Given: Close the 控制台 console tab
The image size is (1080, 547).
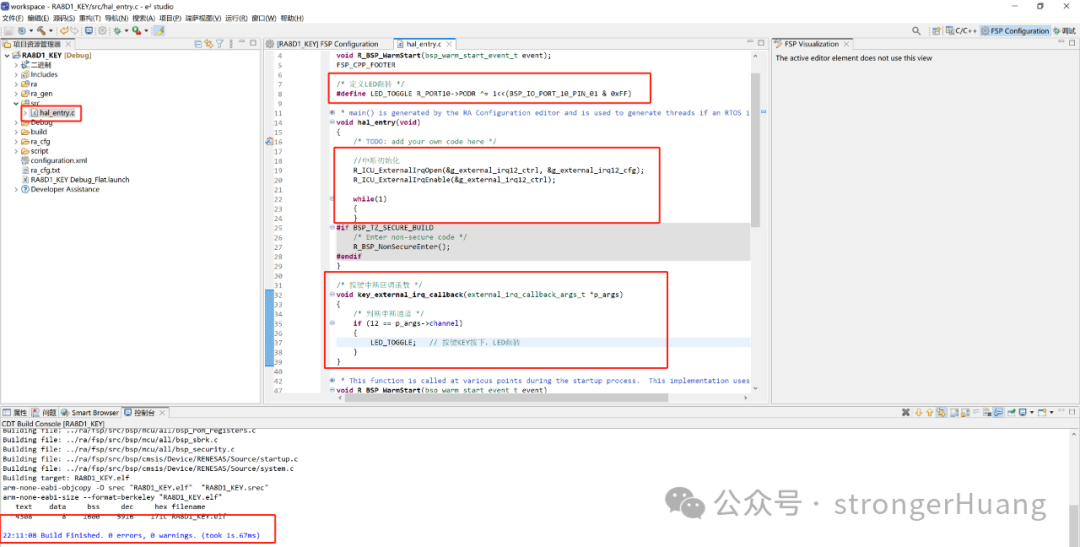Looking at the screenshot, I should 163,413.
